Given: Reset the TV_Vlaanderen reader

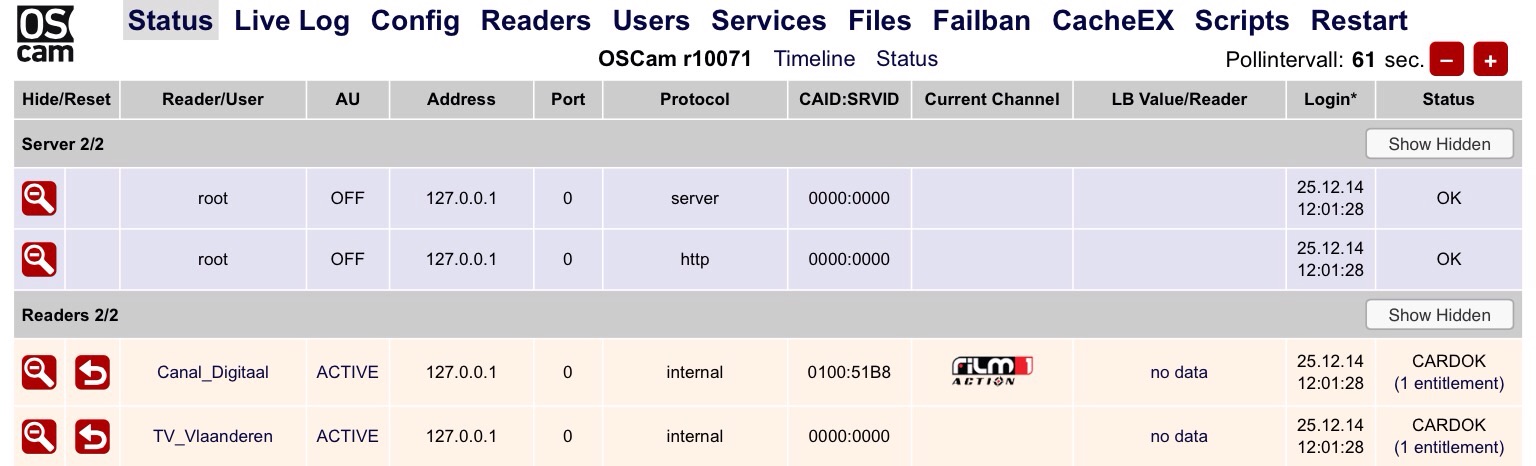Looking at the screenshot, I should click(92, 436).
